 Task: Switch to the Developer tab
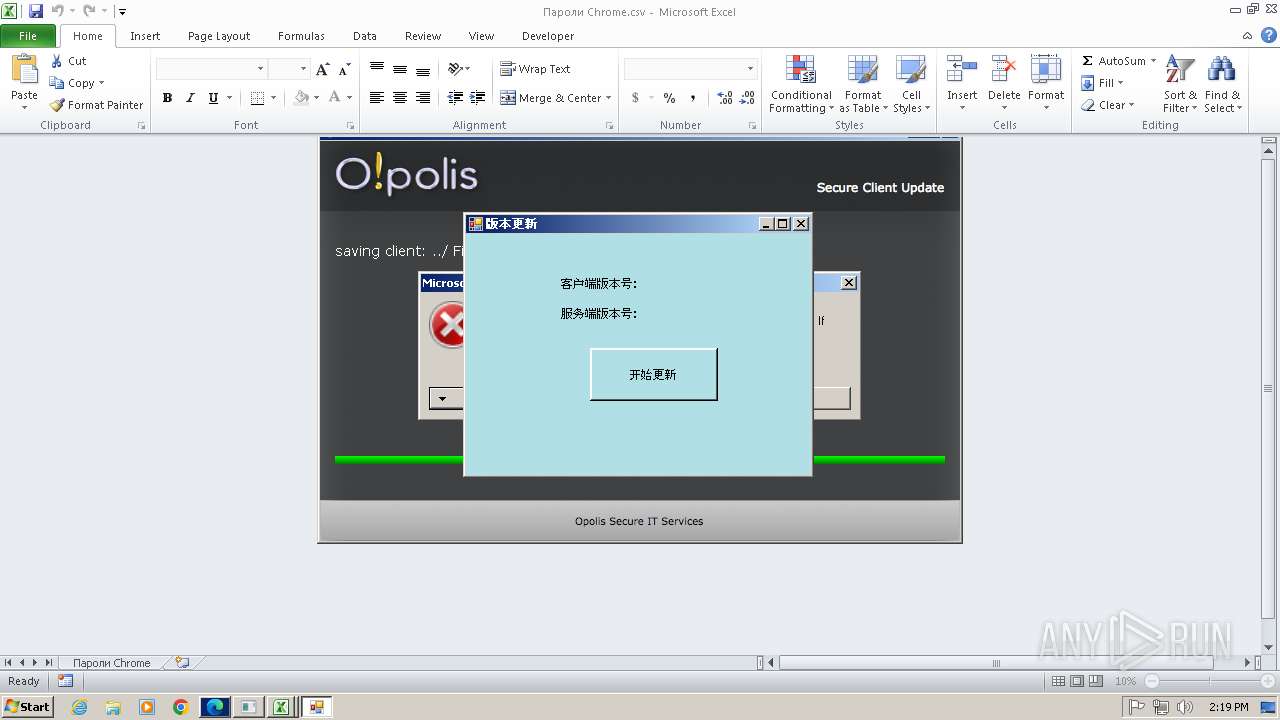tap(548, 36)
